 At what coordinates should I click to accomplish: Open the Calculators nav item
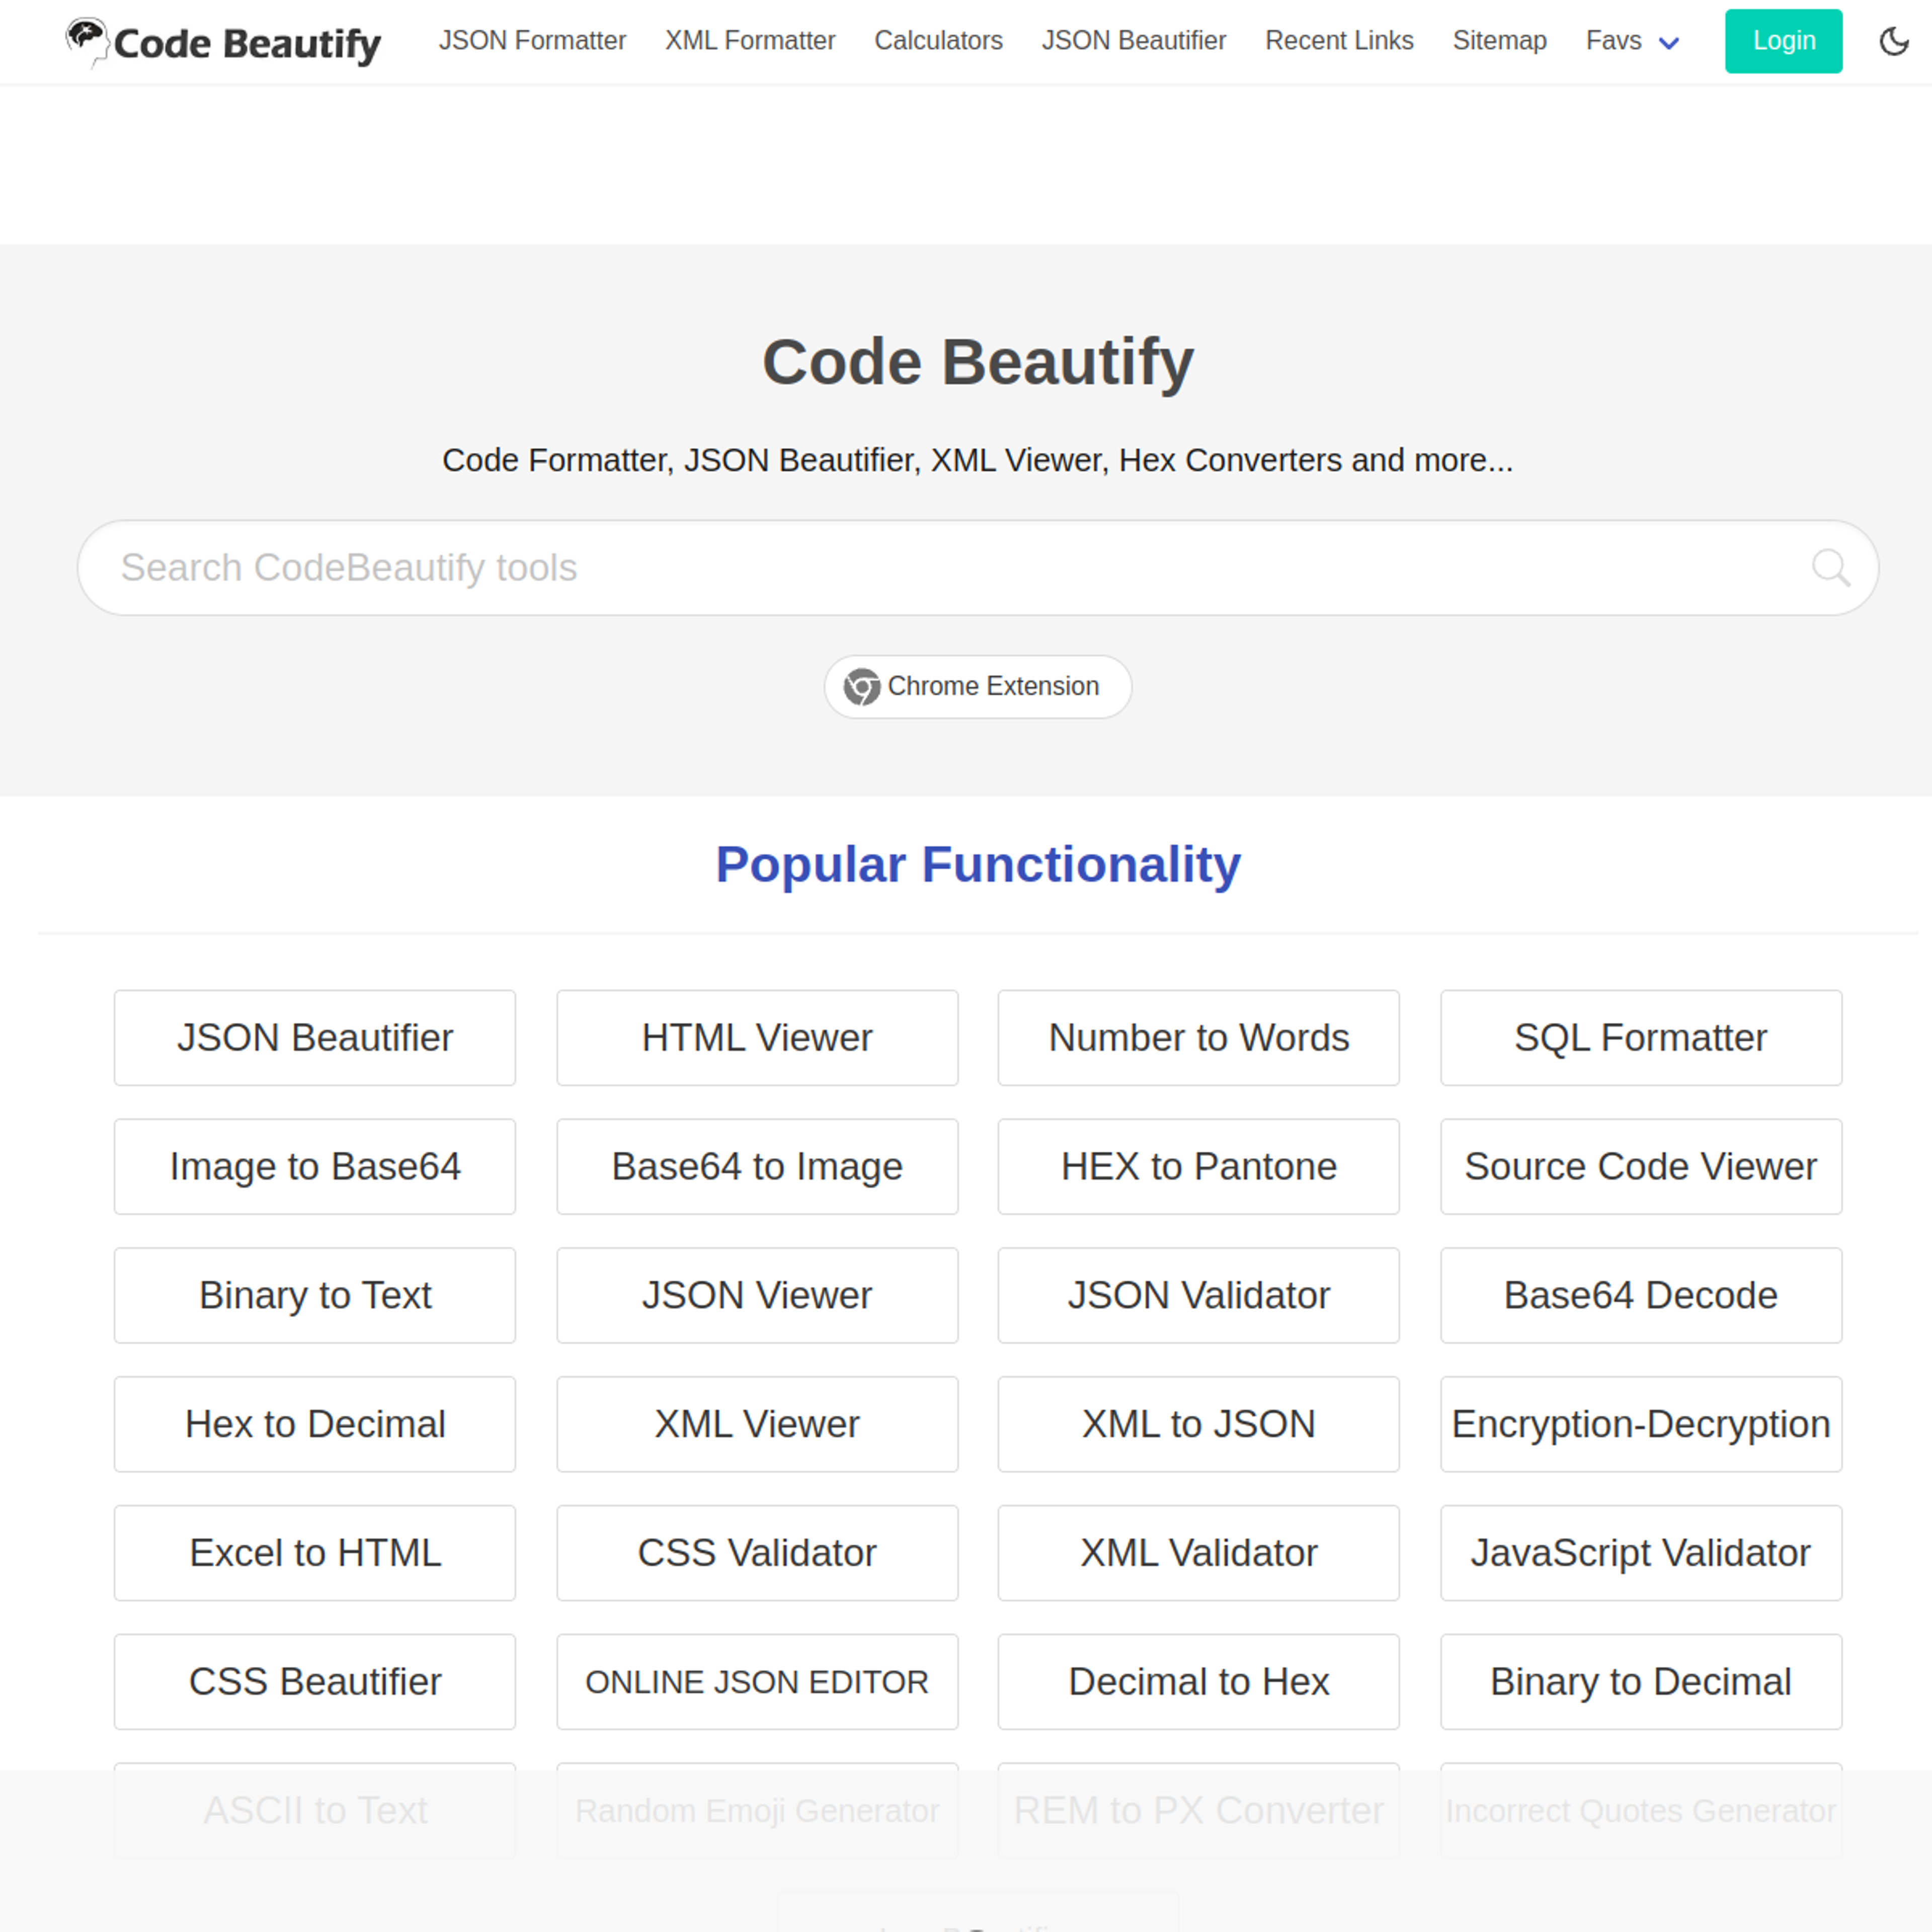point(938,41)
